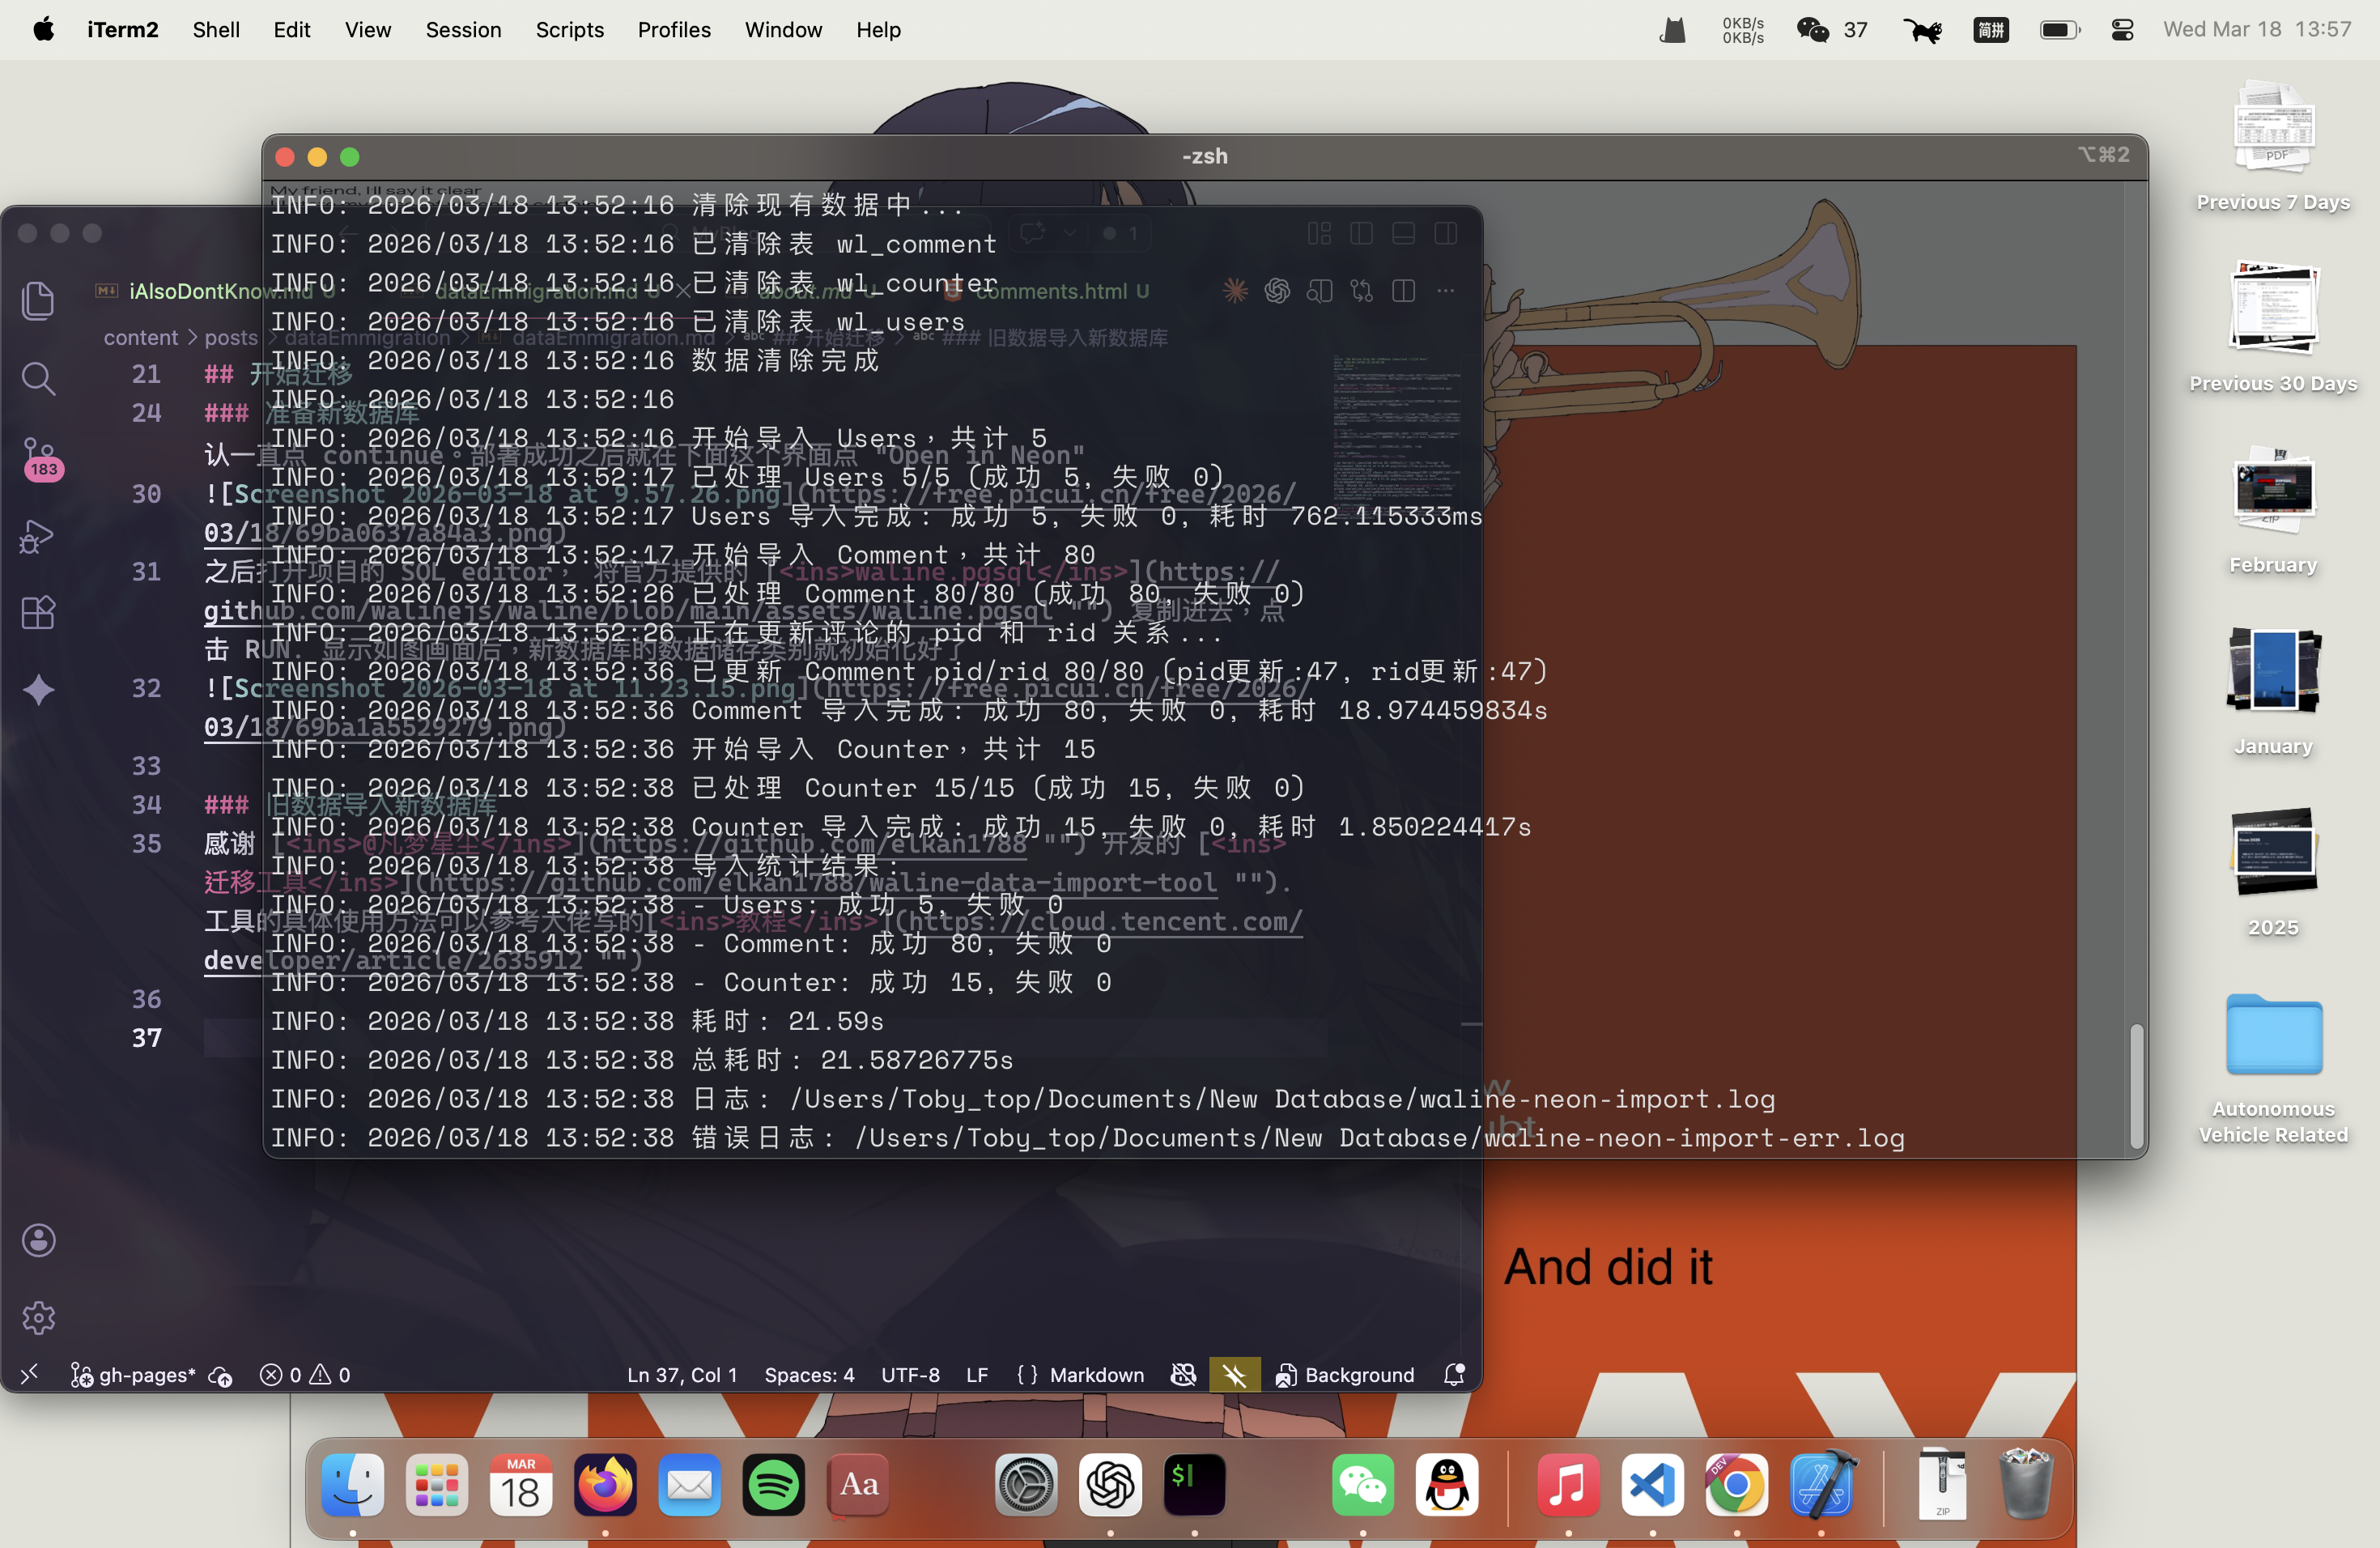This screenshot has width=2380, height=1548.
Task: Switch branch gh-pages* in status bar
Action: point(133,1374)
